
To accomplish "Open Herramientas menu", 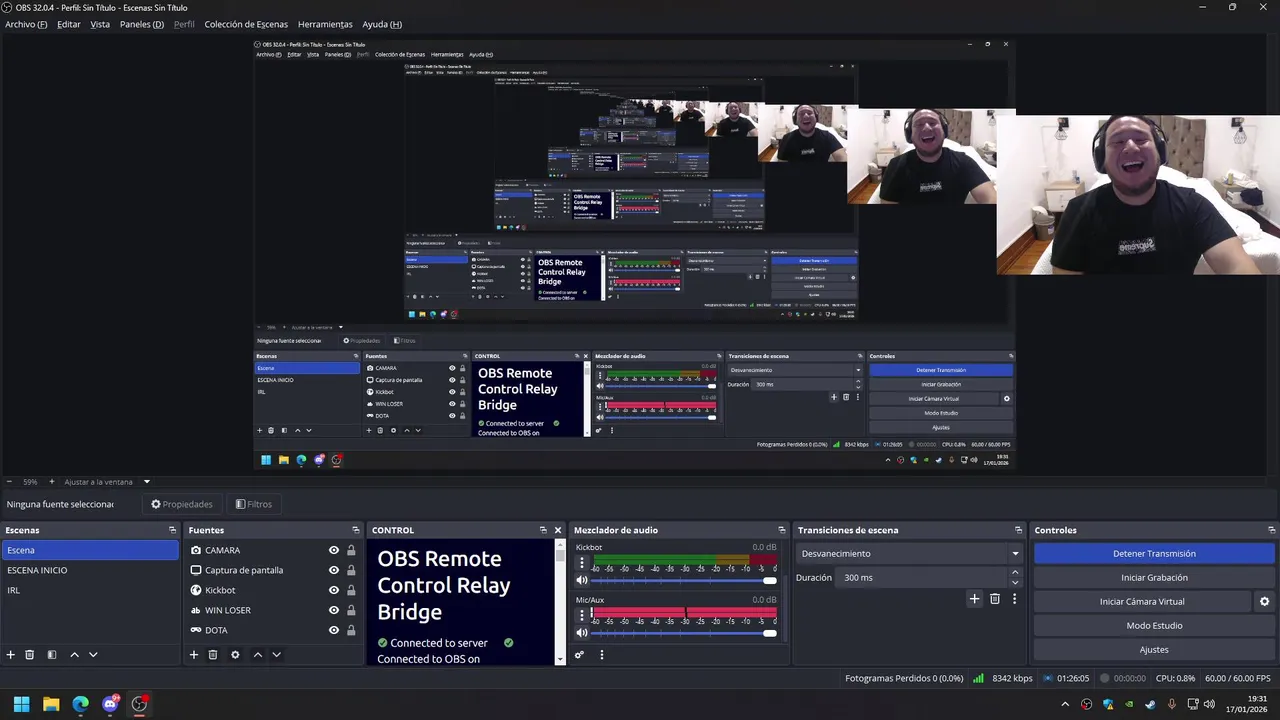I will point(325,24).
